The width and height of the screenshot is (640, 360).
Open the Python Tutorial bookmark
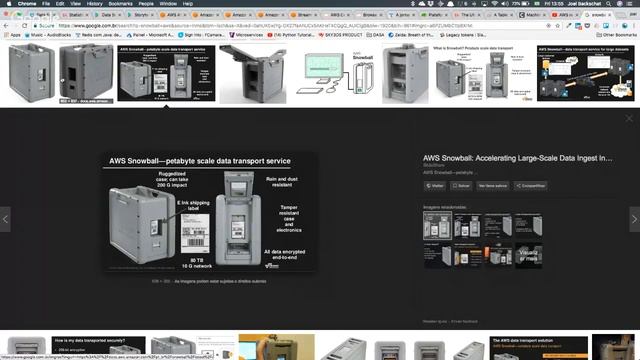click(291, 35)
